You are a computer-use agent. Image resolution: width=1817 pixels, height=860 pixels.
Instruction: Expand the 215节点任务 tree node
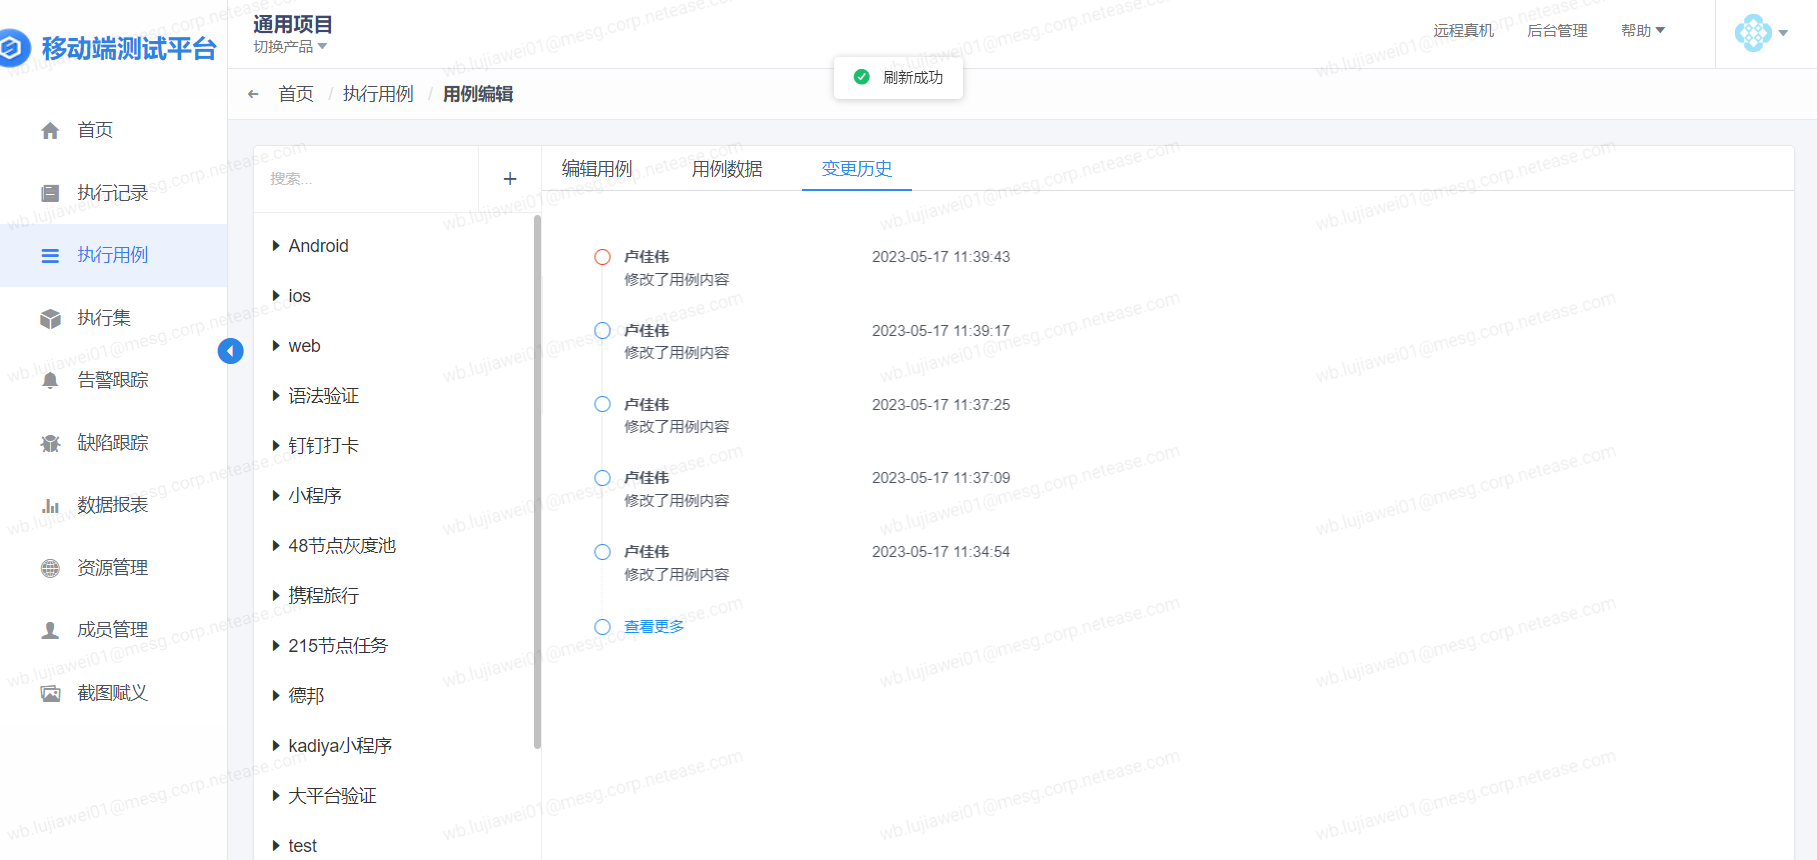click(276, 646)
